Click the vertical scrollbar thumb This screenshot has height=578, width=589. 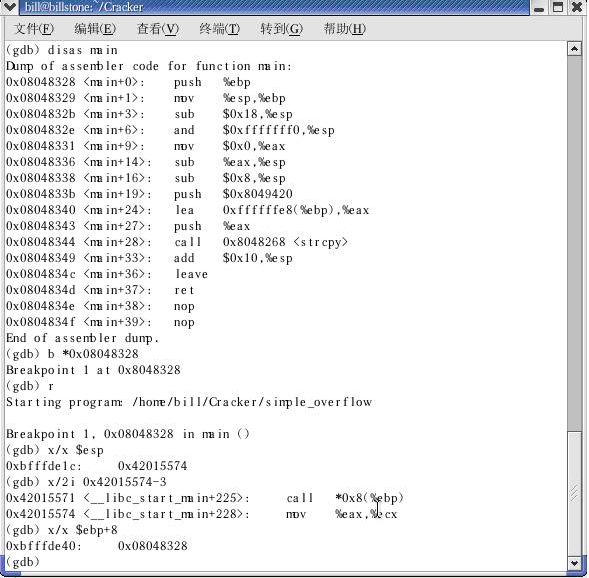point(574,493)
